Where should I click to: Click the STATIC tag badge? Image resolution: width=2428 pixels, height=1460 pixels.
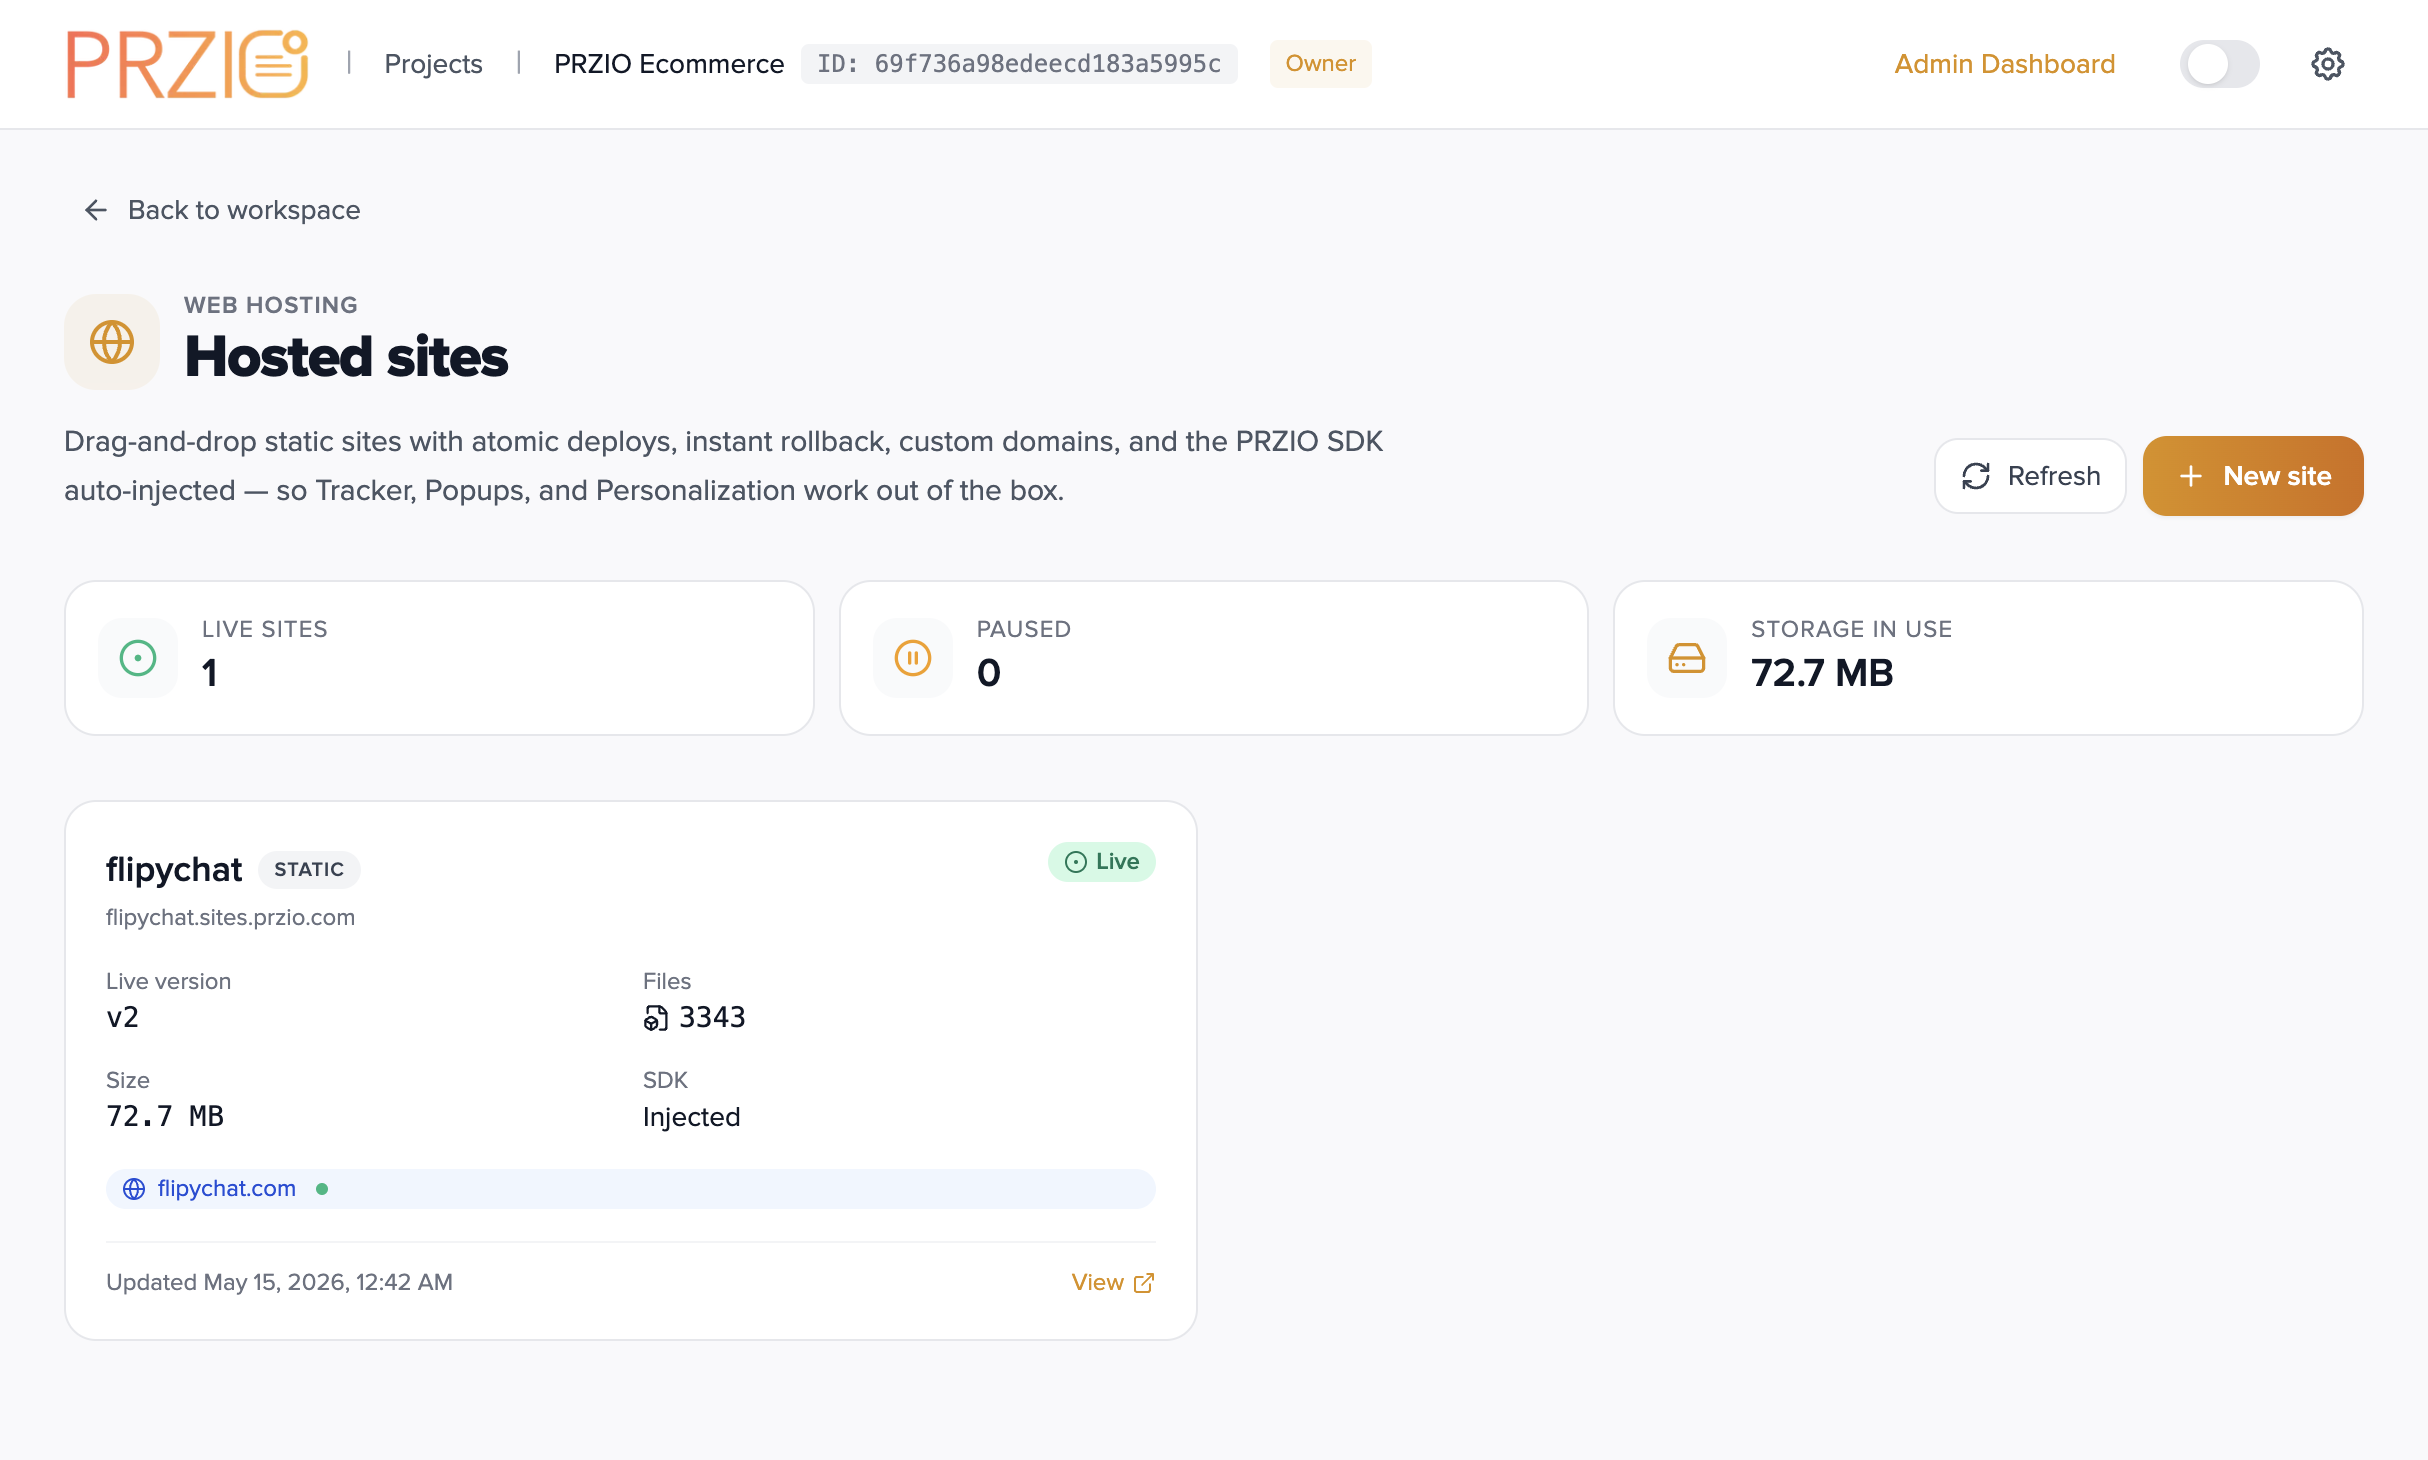309,870
